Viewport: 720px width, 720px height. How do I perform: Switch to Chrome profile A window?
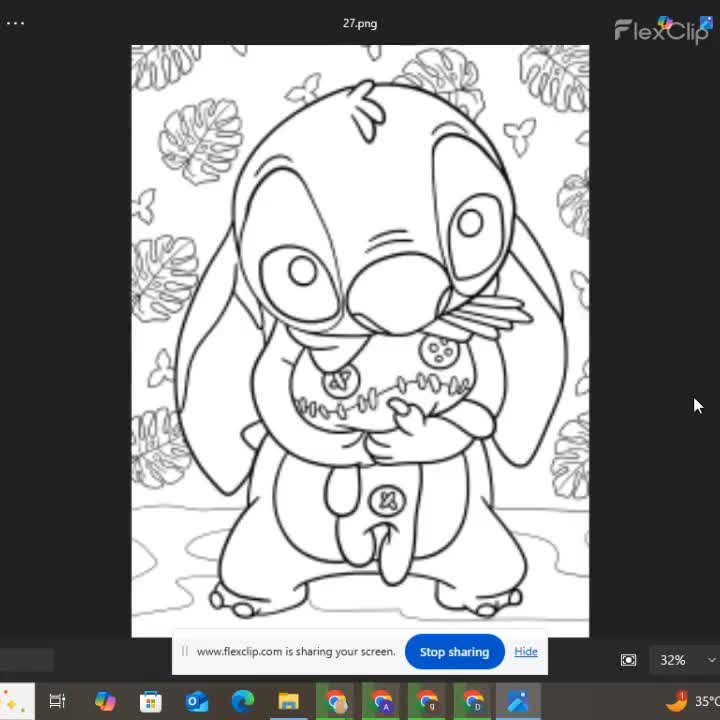pos(381,701)
